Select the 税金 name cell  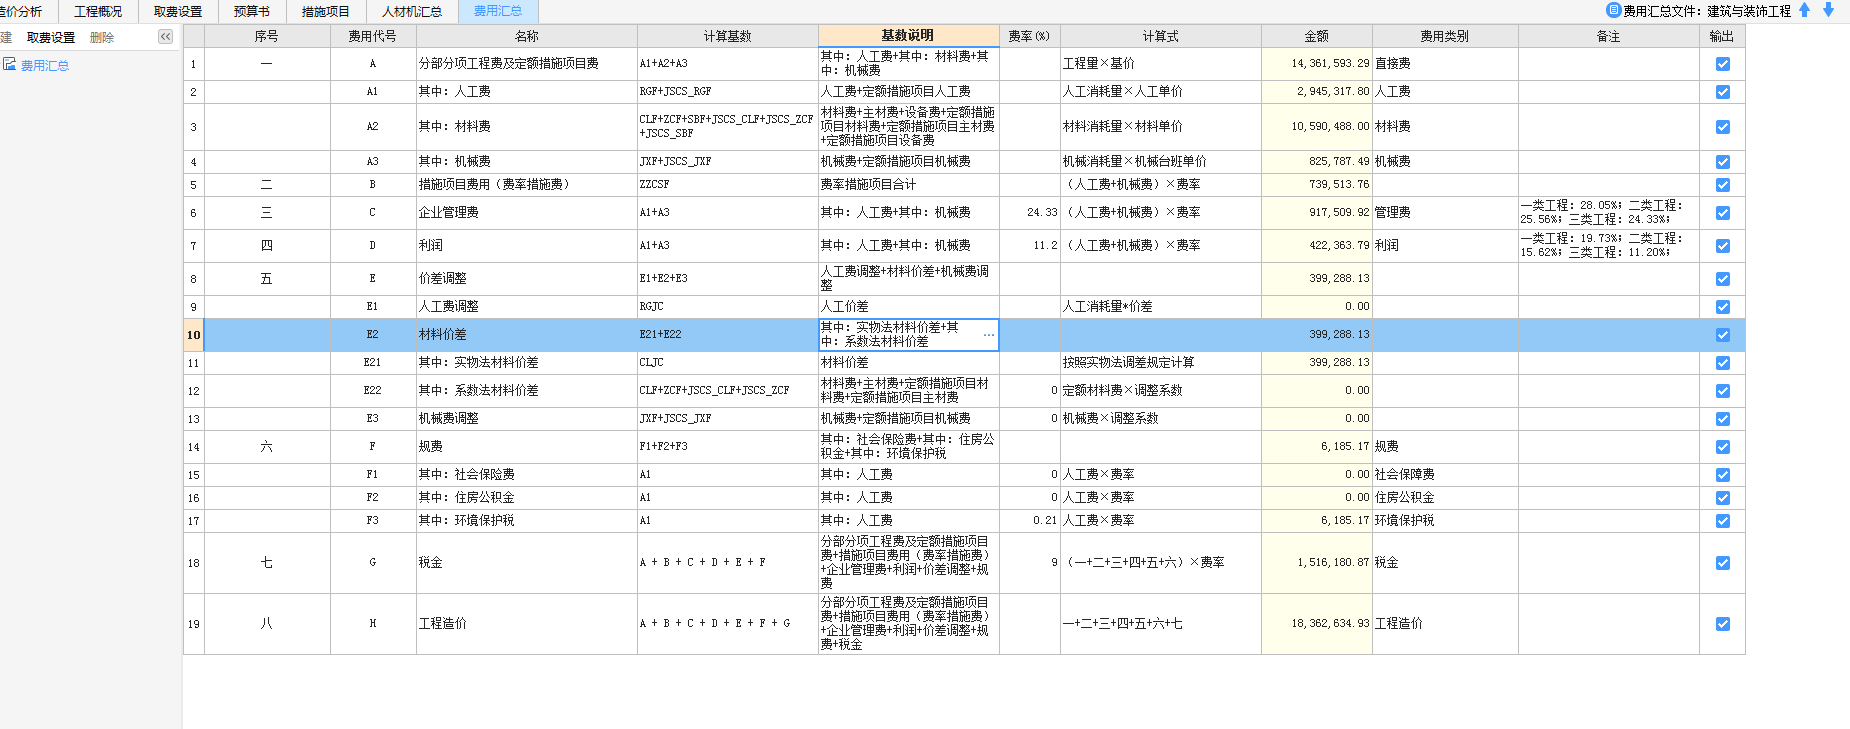pyautogui.click(x=527, y=563)
